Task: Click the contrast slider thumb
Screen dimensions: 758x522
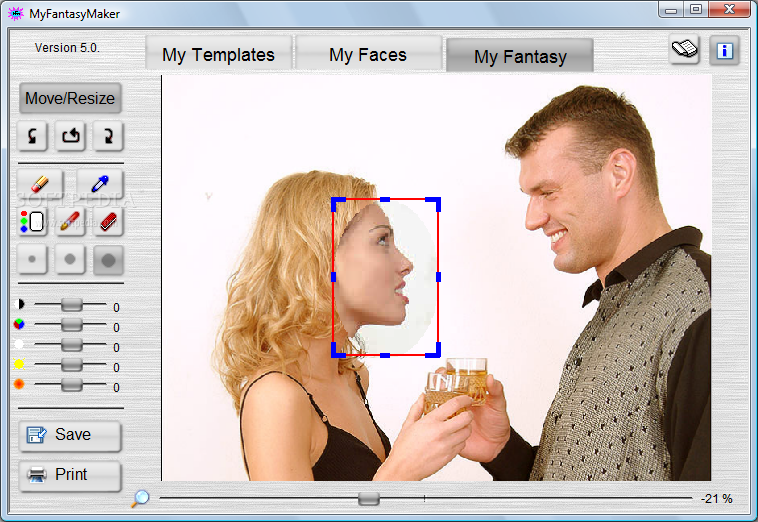Action: (x=72, y=305)
